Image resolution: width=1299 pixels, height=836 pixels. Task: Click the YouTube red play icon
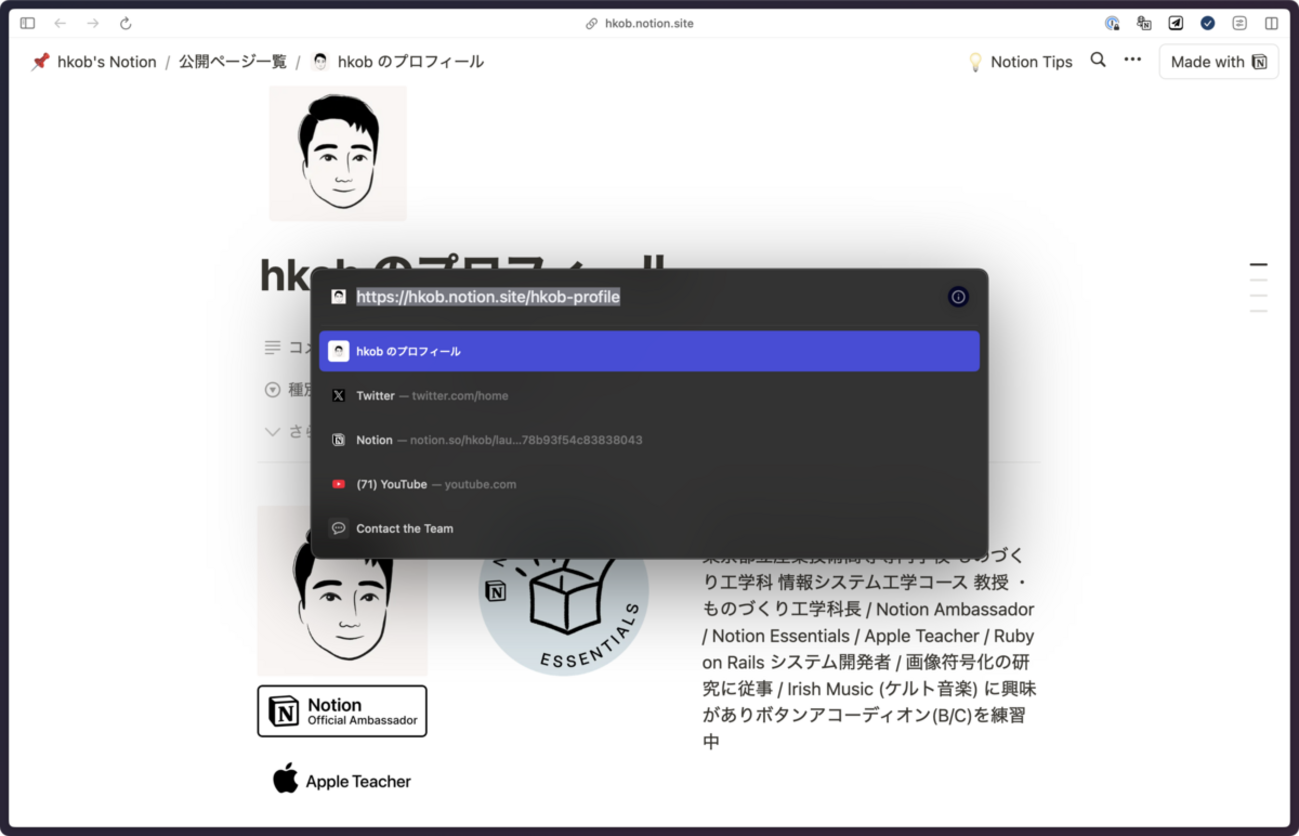coord(338,484)
